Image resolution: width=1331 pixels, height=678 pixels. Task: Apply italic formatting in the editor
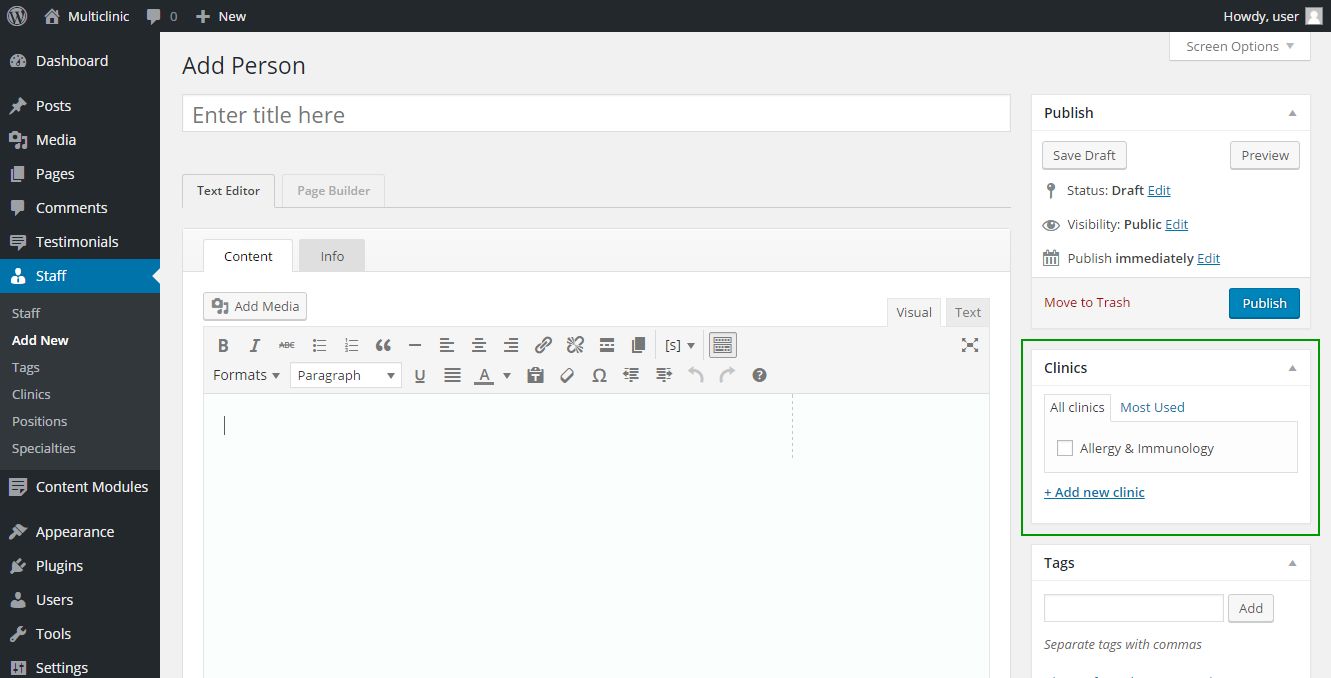click(255, 345)
